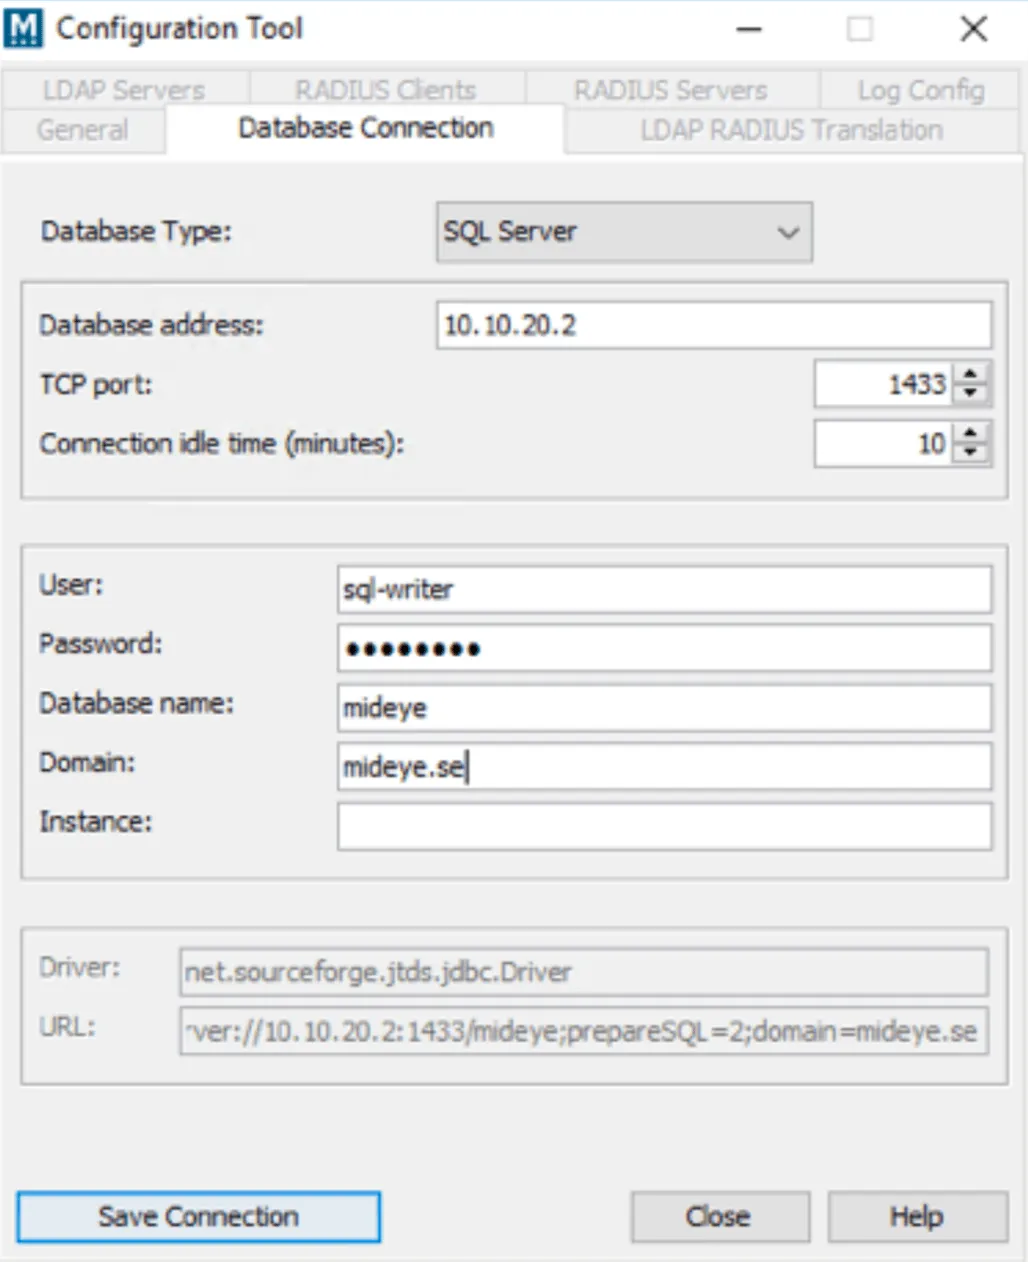Open the LDAP Servers tab

click(124, 88)
